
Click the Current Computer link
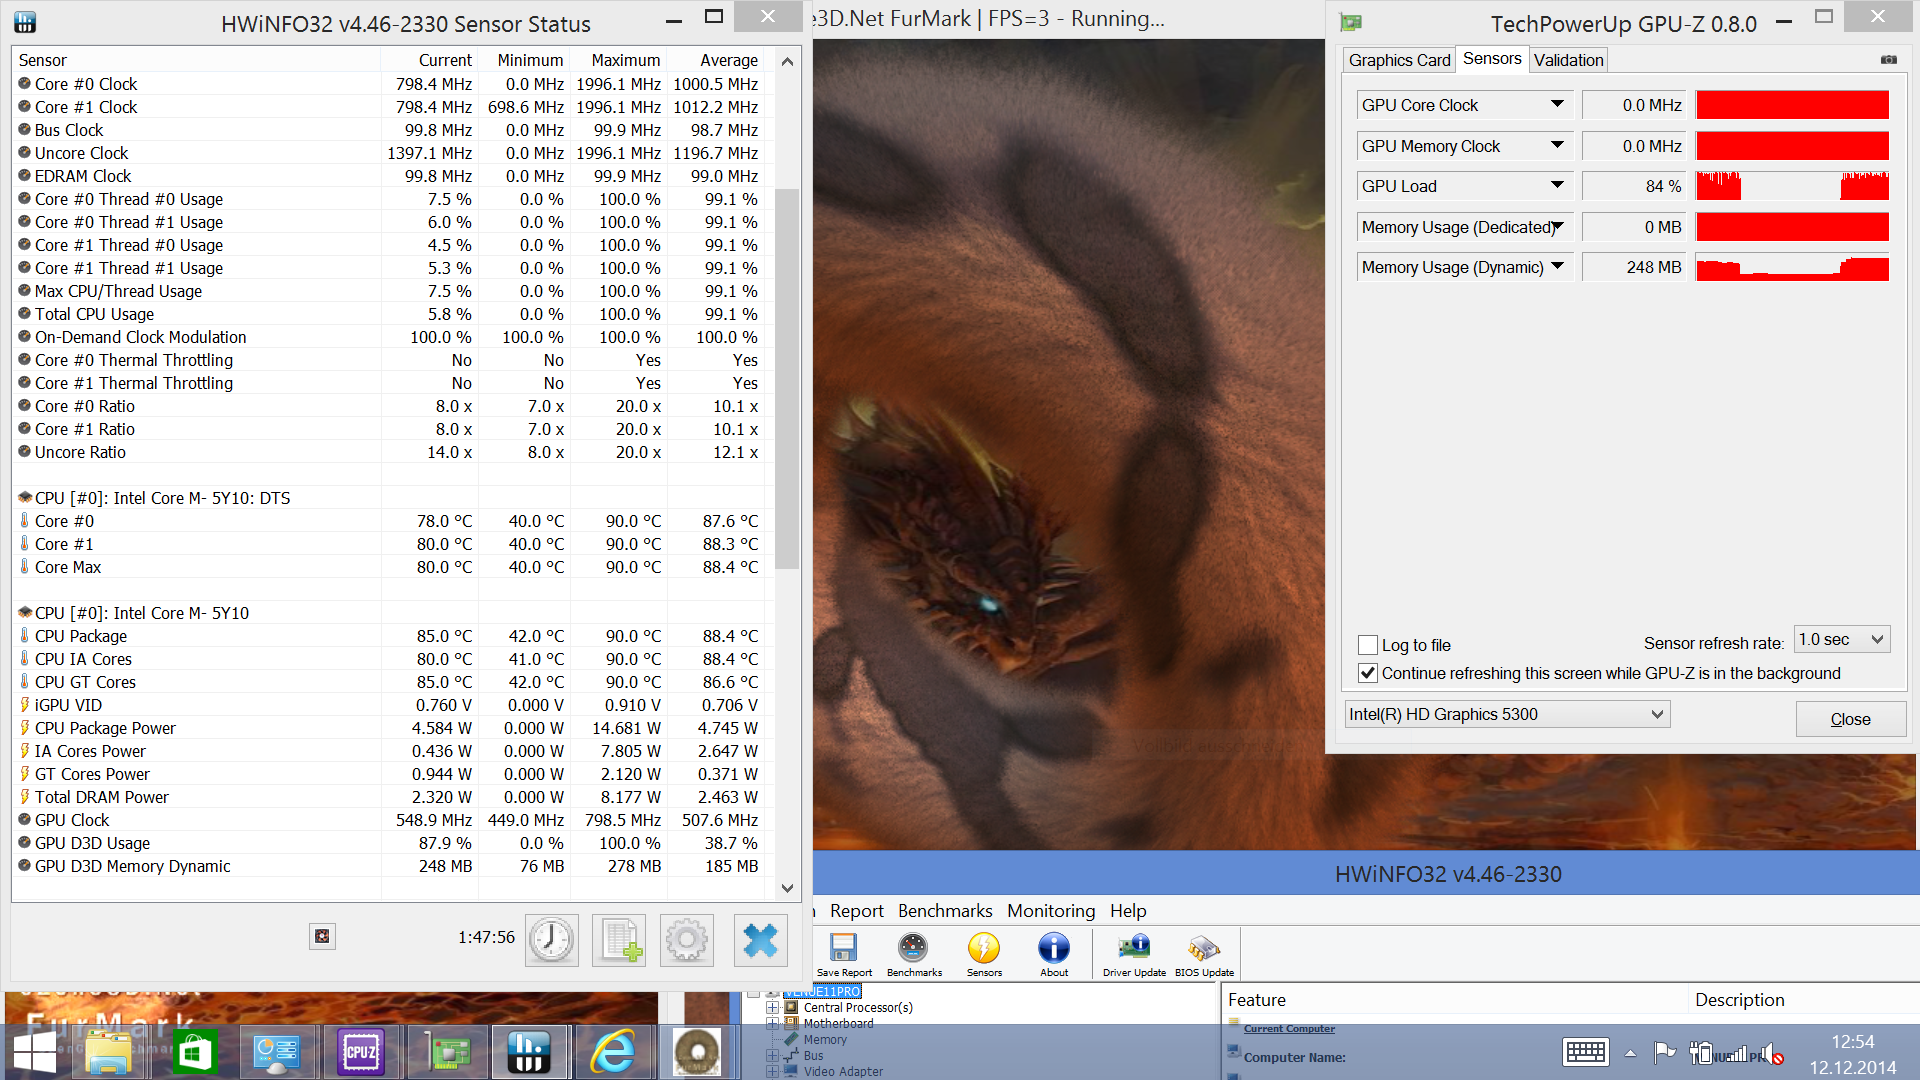[1289, 1028]
